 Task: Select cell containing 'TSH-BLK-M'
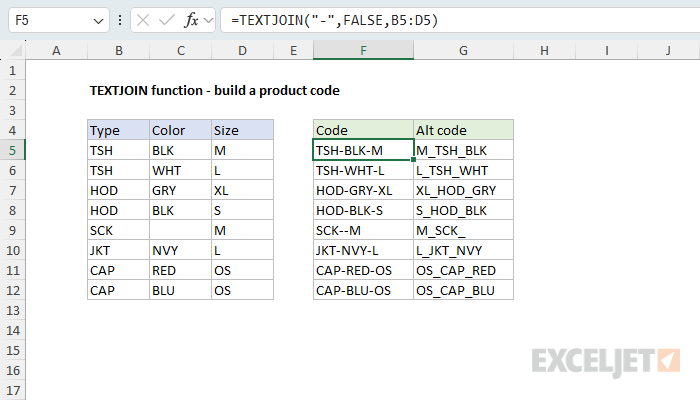coord(363,150)
